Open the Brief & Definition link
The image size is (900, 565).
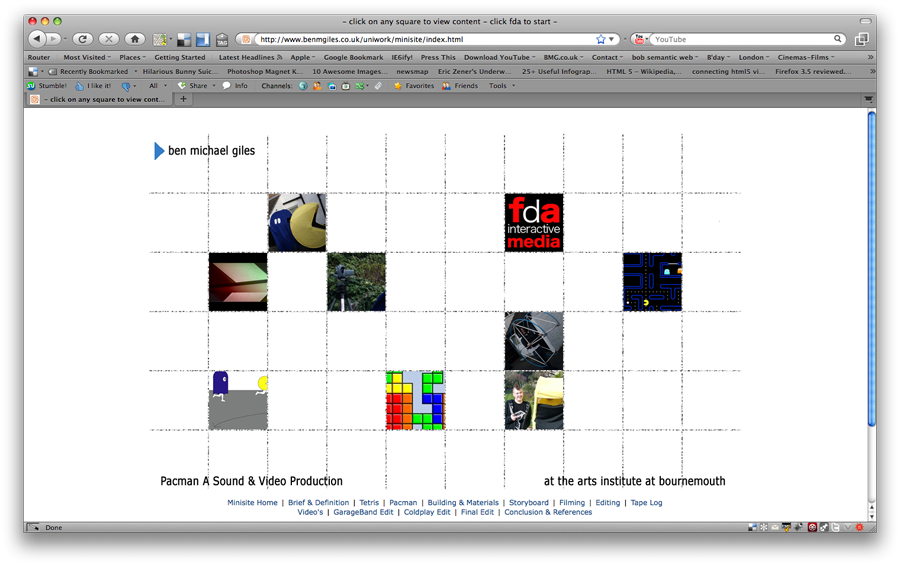pos(319,502)
